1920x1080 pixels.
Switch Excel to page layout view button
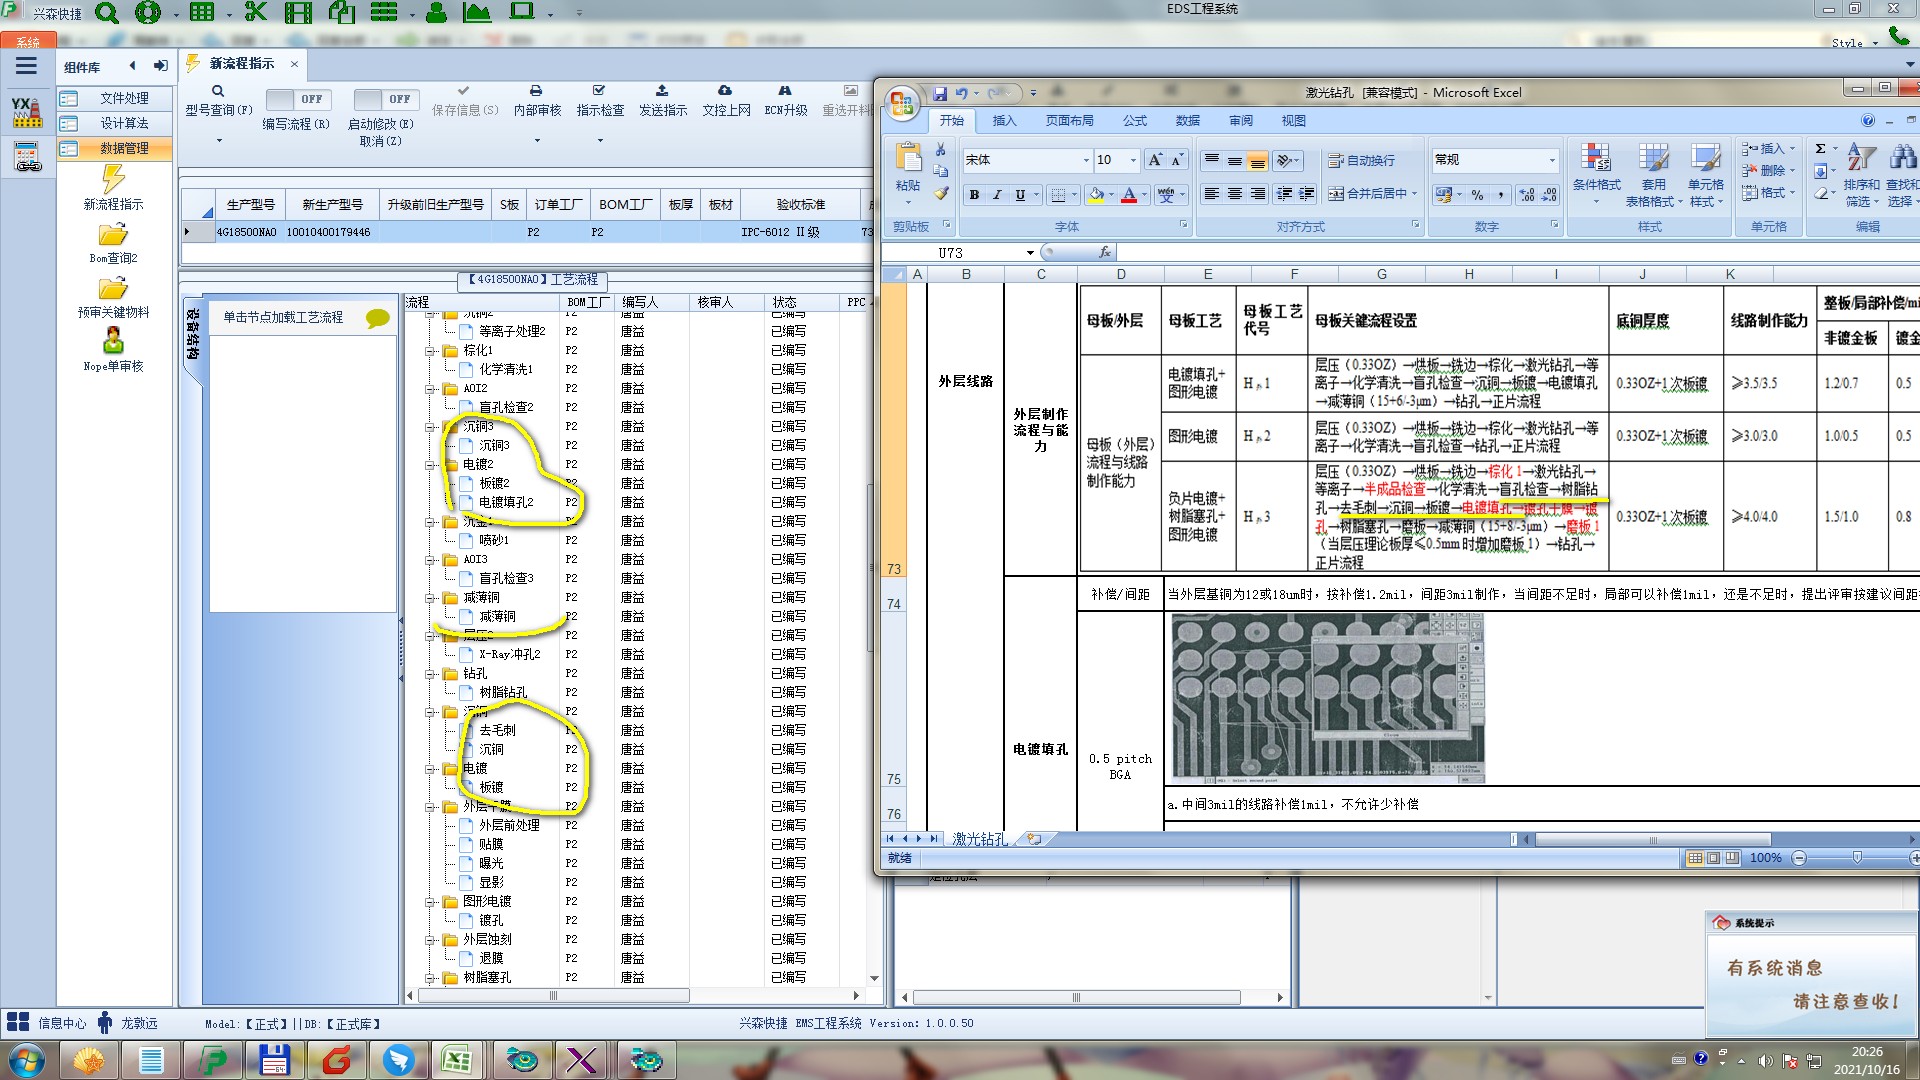pyautogui.click(x=1713, y=858)
